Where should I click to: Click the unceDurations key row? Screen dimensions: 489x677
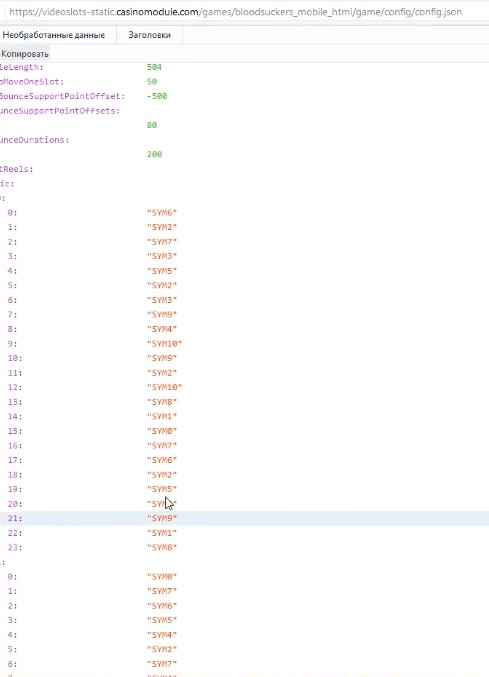(244, 140)
